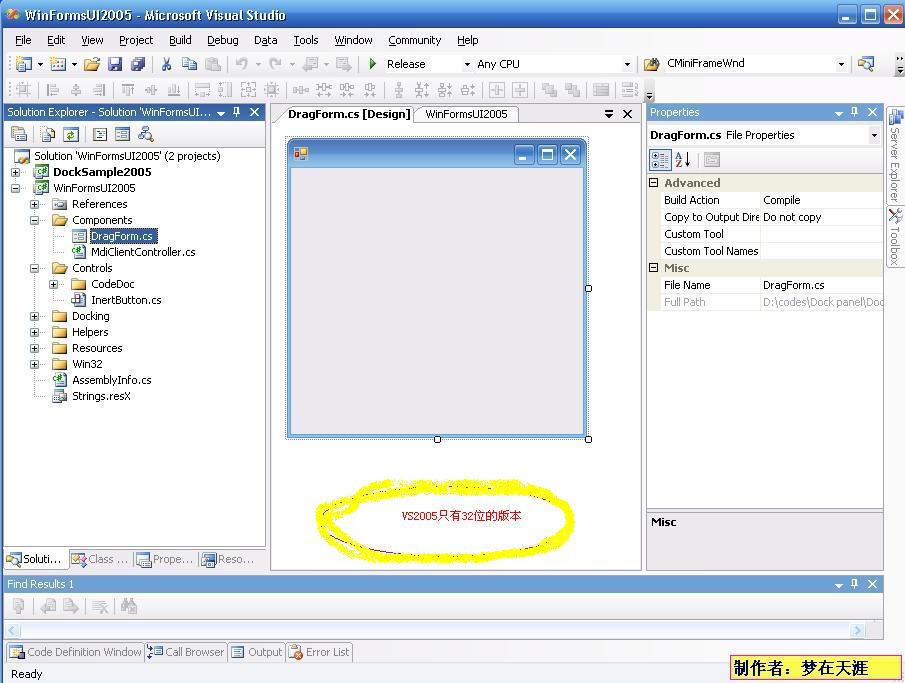The width and height of the screenshot is (905, 683).
Task: Select Strings.resX in the solution tree
Action: pyautogui.click(x=101, y=396)
